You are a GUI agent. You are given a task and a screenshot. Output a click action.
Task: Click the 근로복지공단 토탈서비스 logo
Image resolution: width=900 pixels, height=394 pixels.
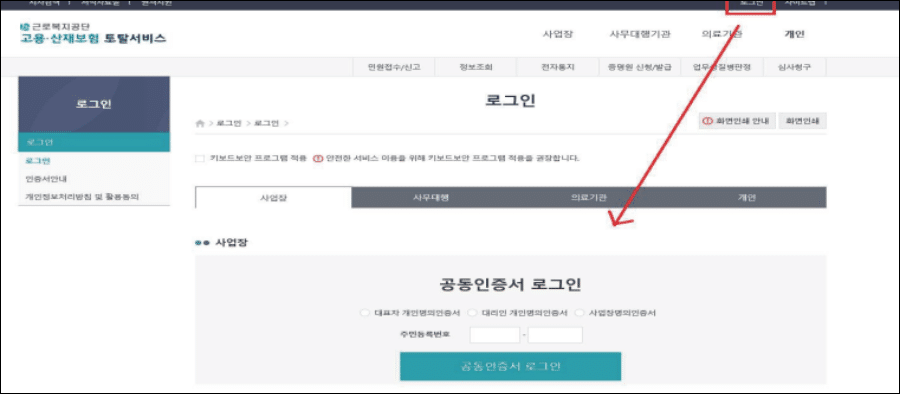point(92,34)
